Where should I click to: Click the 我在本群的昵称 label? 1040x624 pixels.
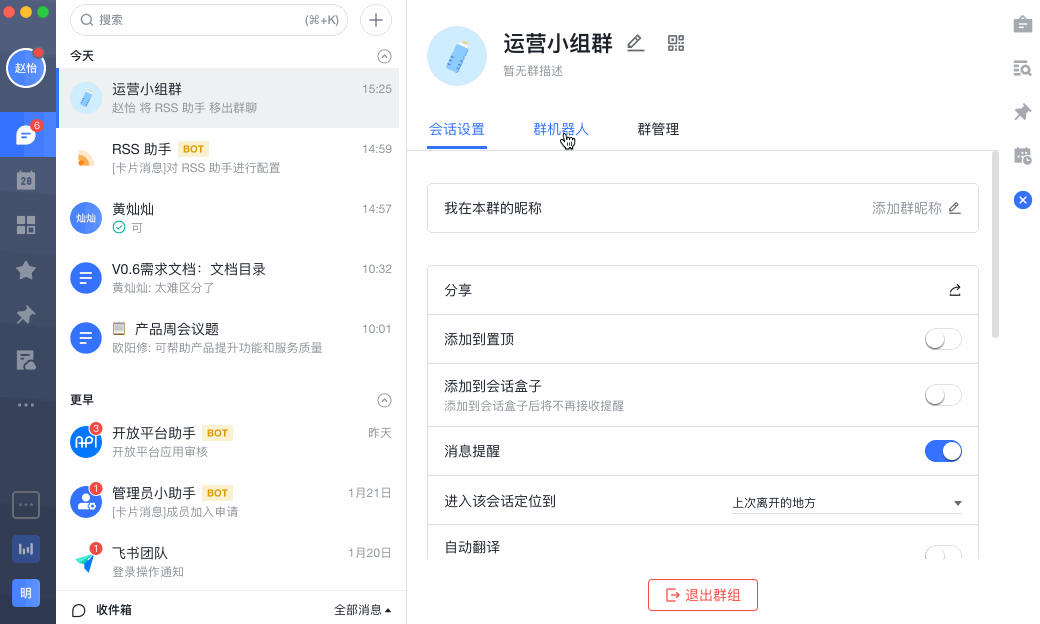493,208
